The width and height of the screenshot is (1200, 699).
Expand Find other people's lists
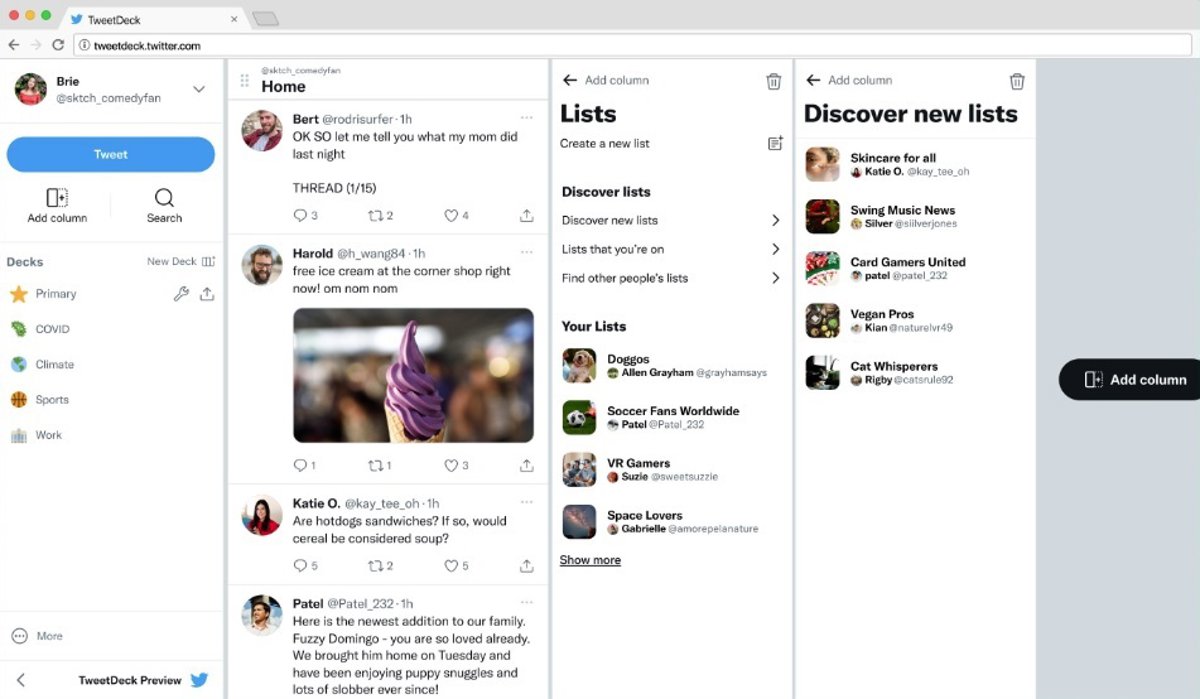775,278
